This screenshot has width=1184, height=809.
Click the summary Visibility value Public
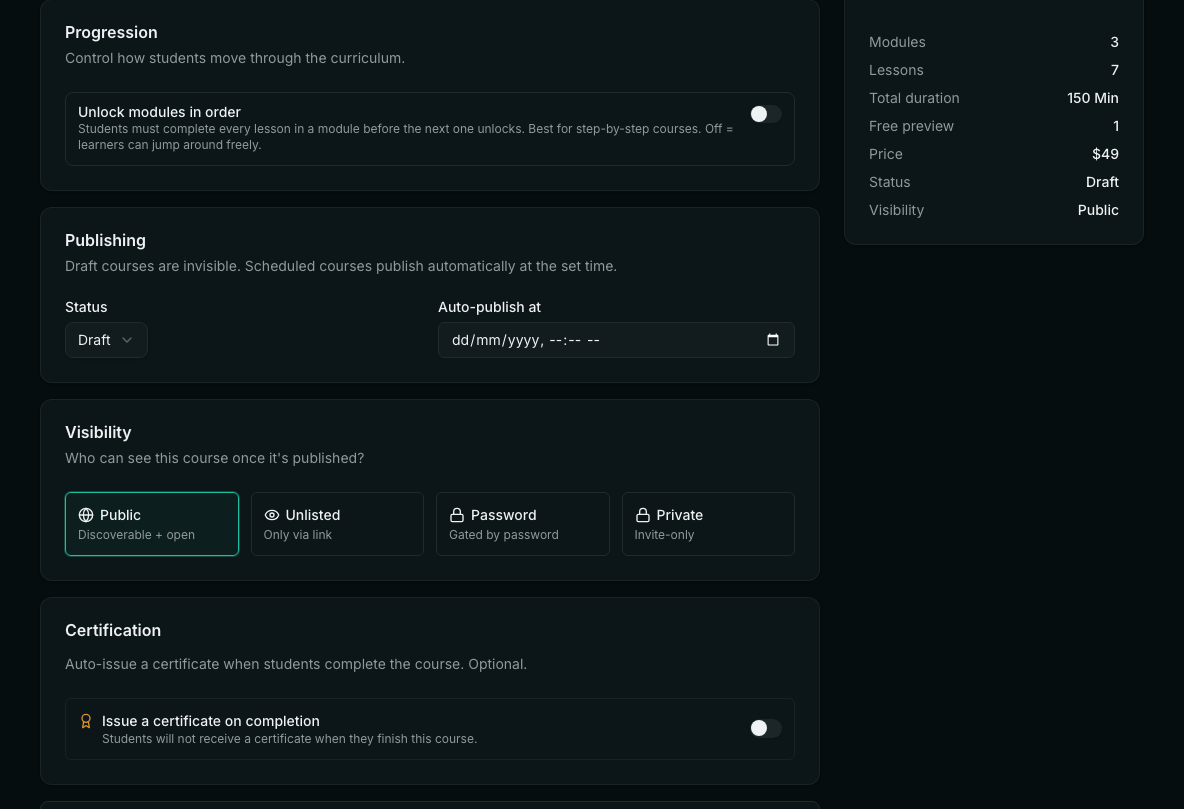coord(1098,210)
